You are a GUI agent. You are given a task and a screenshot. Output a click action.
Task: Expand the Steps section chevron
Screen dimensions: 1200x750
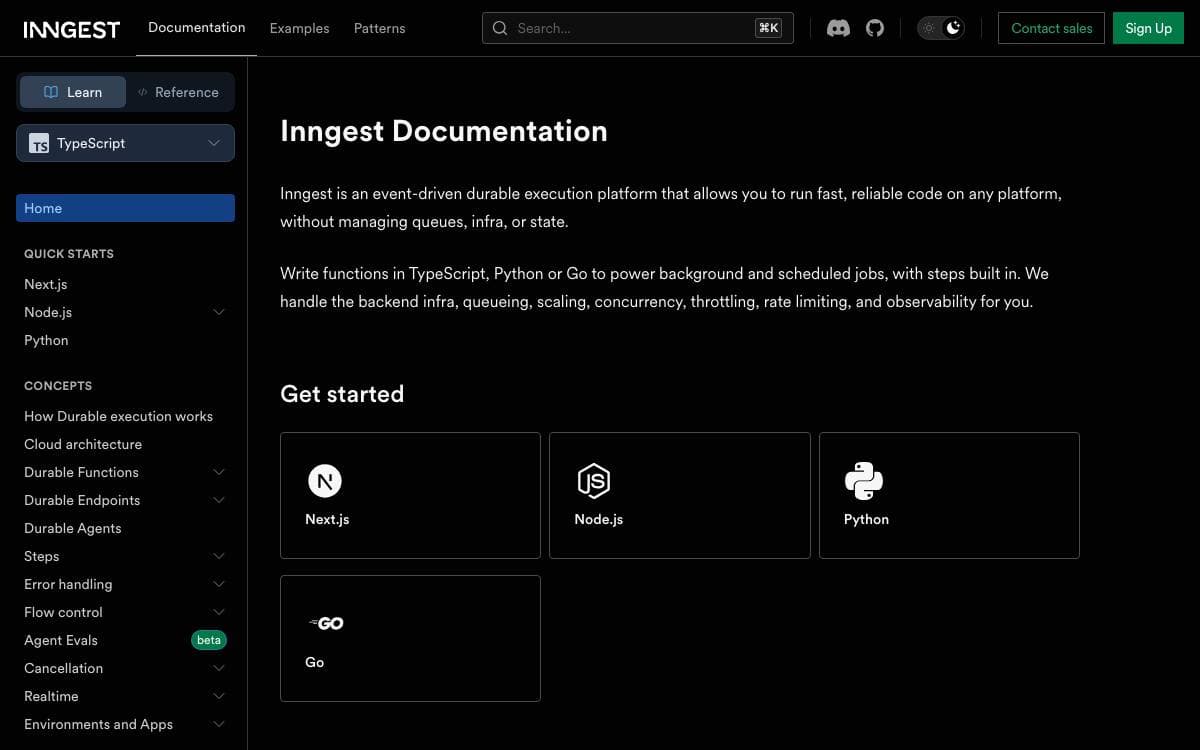click(219, 556)
